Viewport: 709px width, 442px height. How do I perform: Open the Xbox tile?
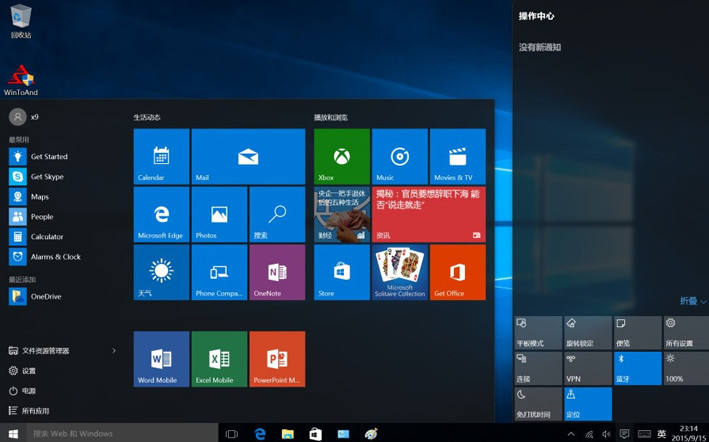coord(342,156)
